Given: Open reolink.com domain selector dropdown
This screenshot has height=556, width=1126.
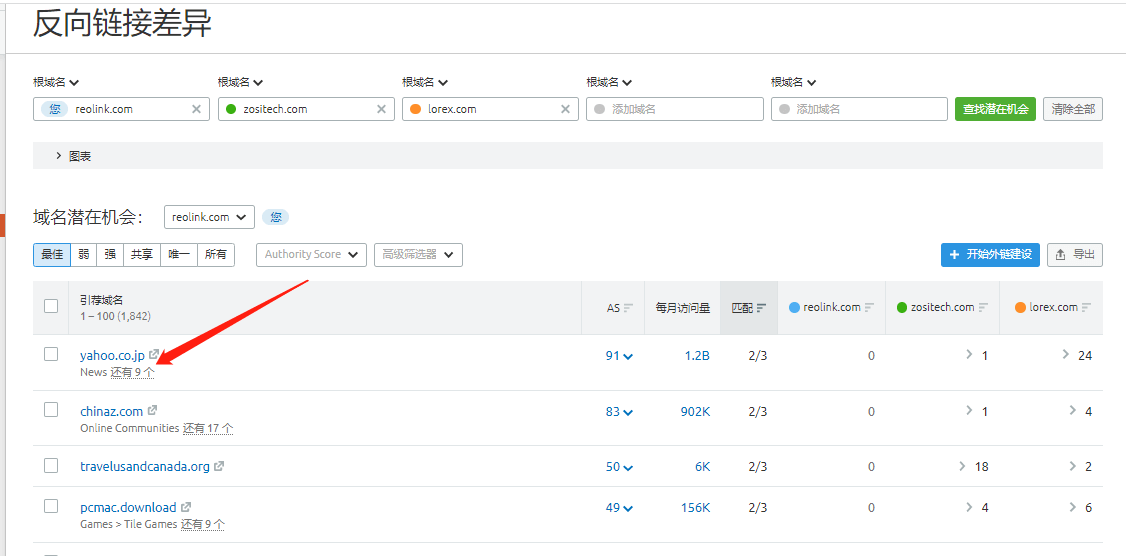Looking at the screenshot, I should (209, 217).
